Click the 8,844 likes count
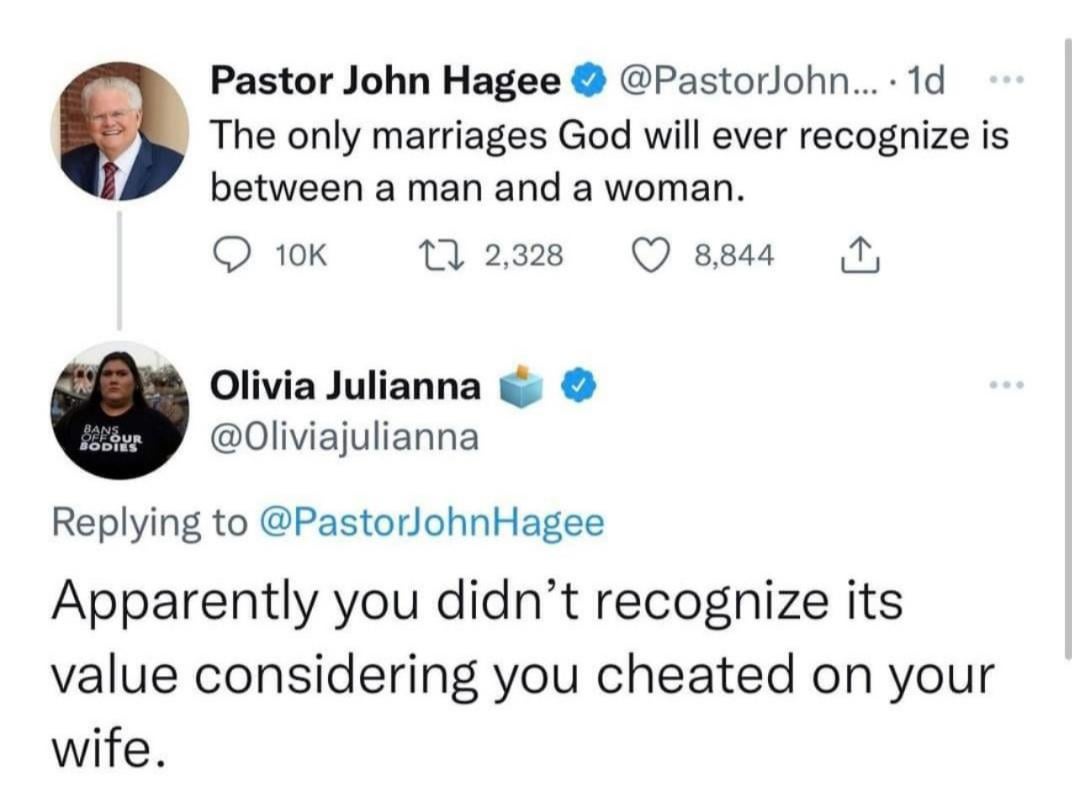The image size is (1072, 803). 733,256
